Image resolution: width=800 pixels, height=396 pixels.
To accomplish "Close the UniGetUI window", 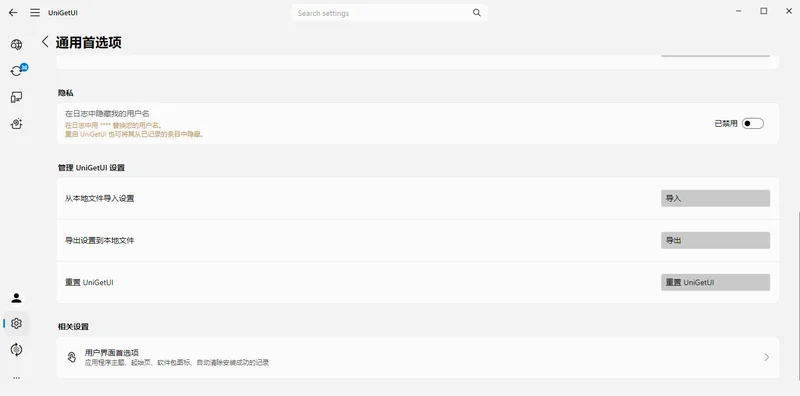I will [x=788, y=11].
